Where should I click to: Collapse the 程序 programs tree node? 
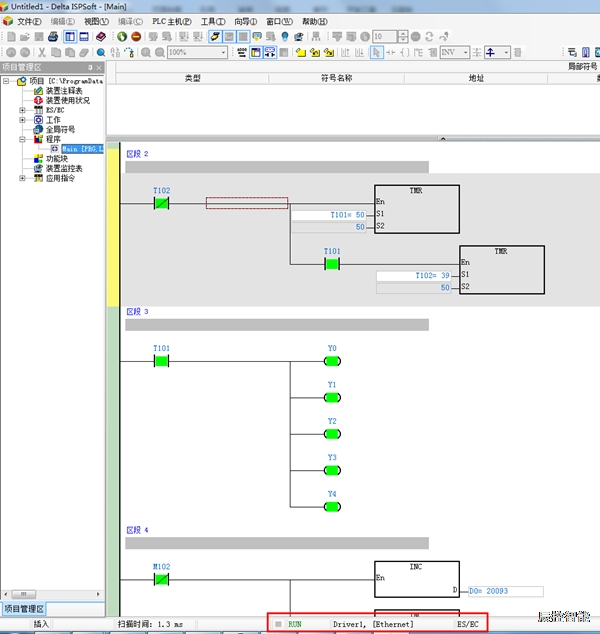click(x=23, y=139)
